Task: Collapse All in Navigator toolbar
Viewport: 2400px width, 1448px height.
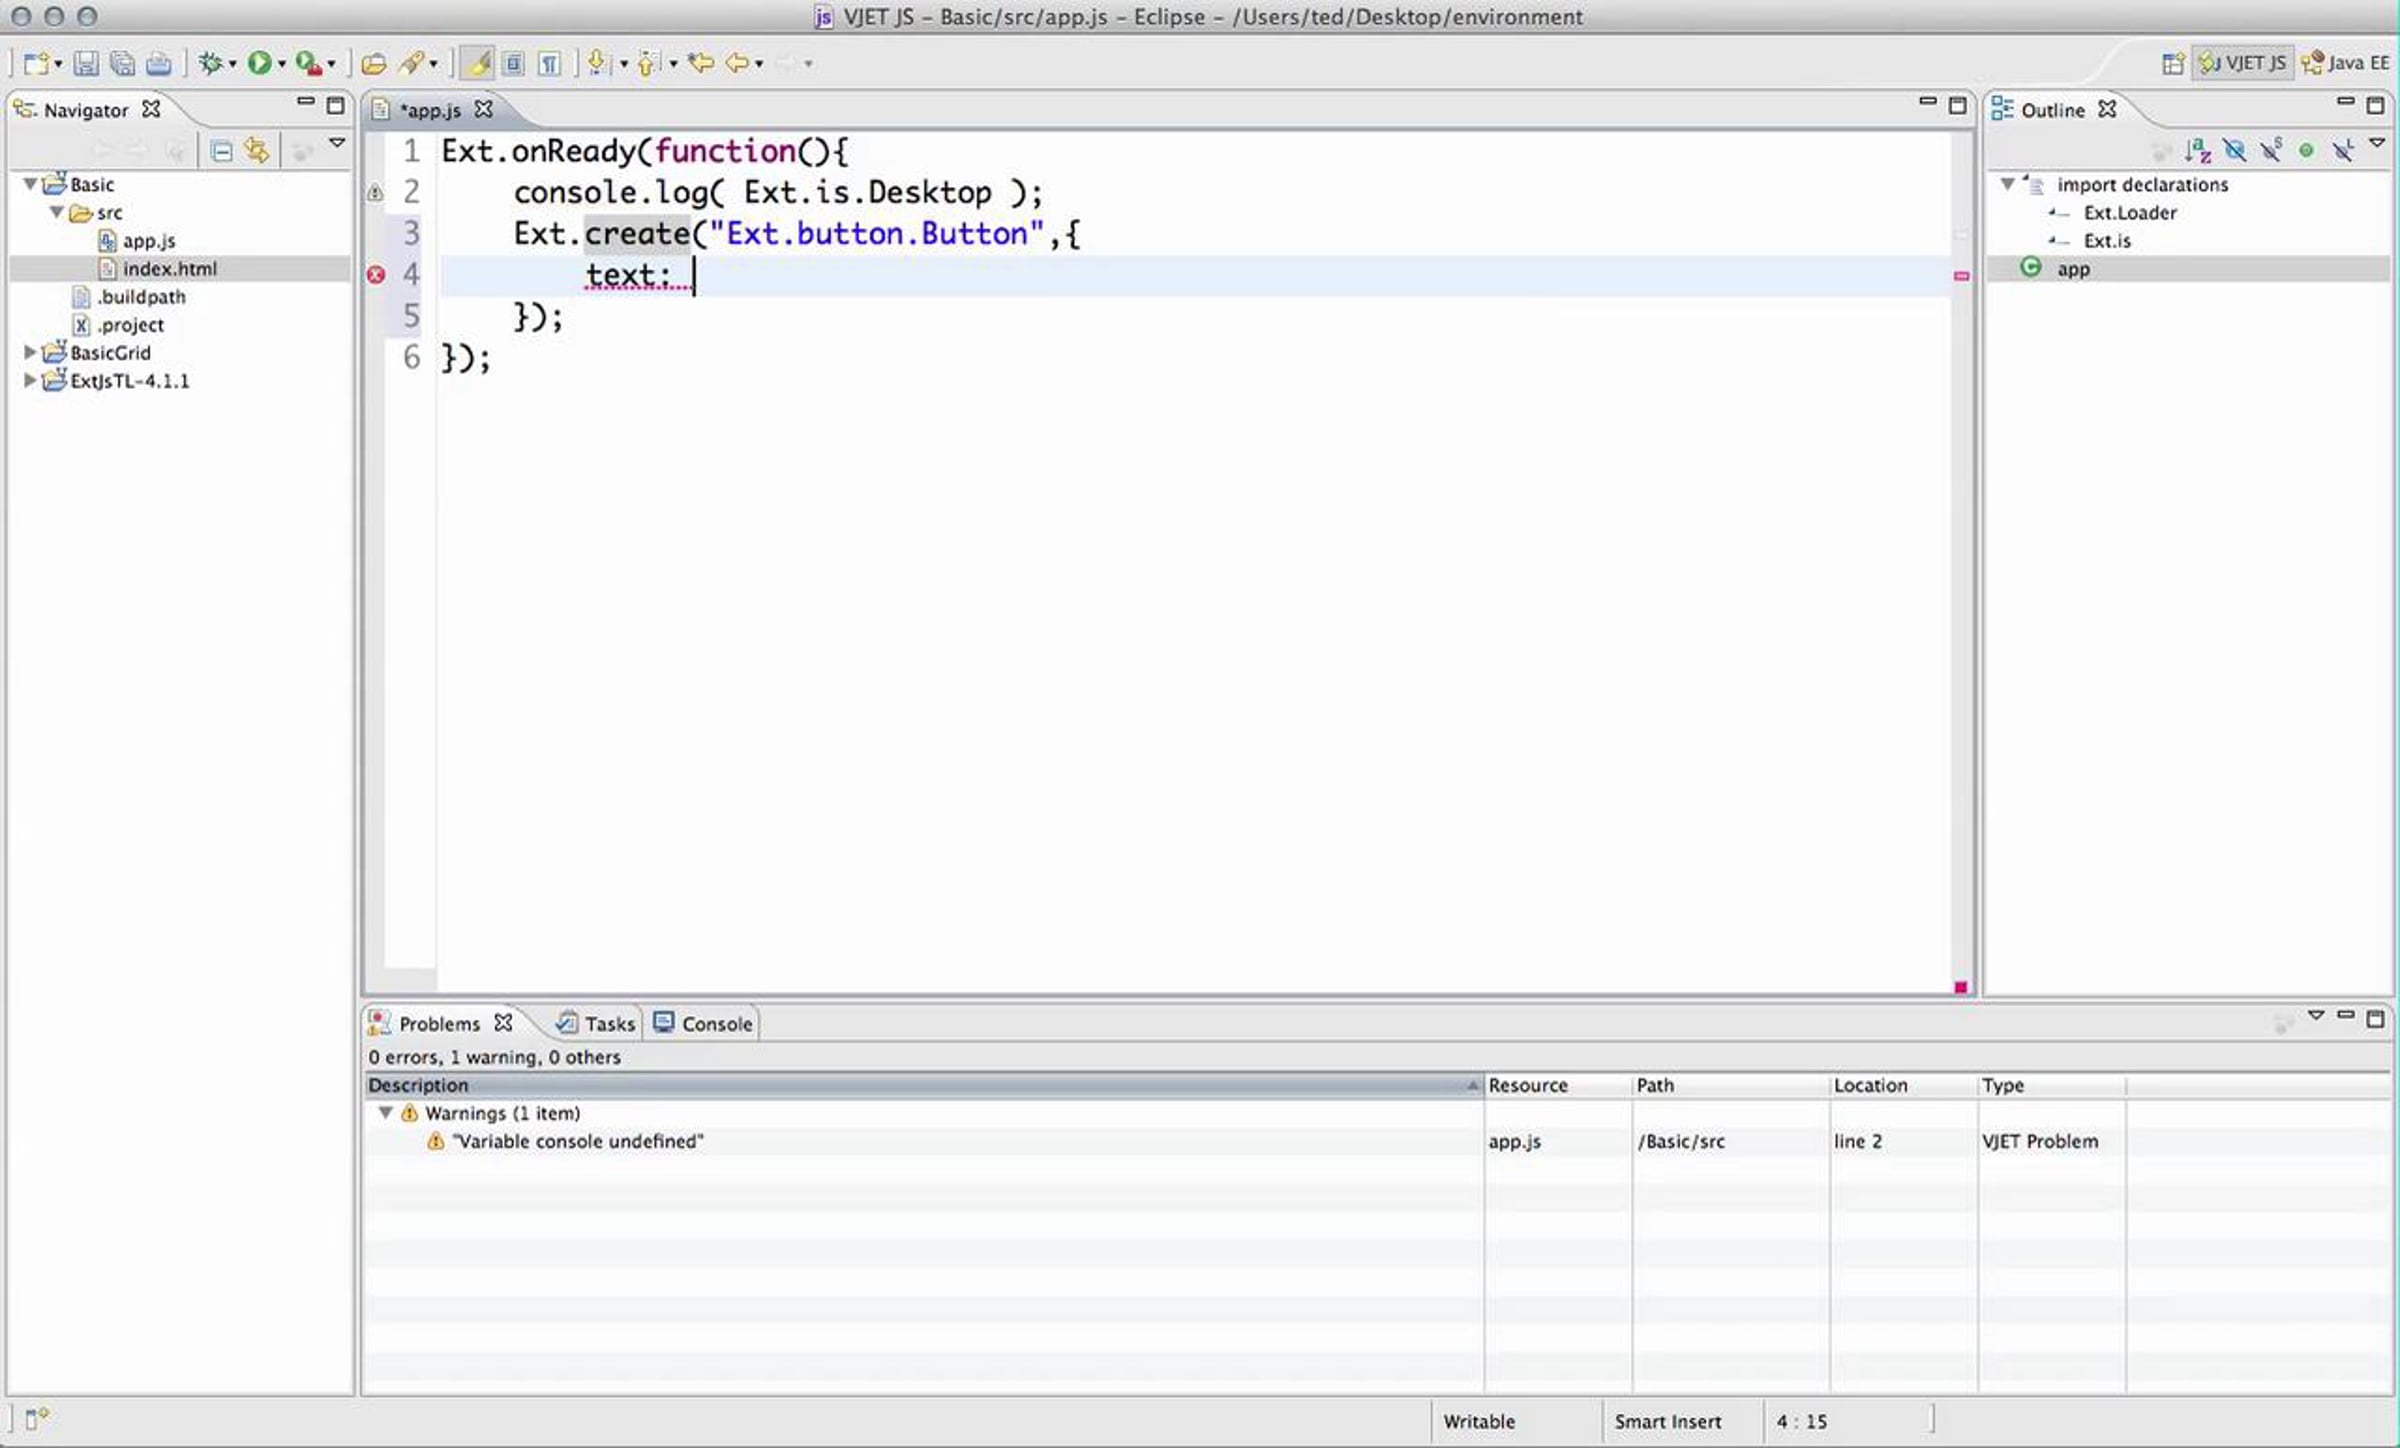Action: pyautogui.click(x=221, y=151)
